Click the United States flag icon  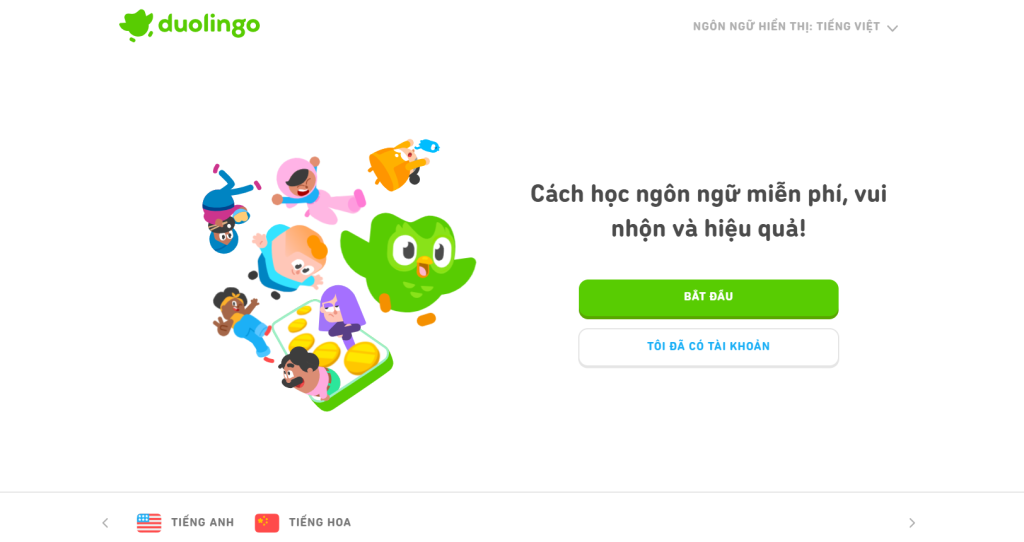click(149, 522)
